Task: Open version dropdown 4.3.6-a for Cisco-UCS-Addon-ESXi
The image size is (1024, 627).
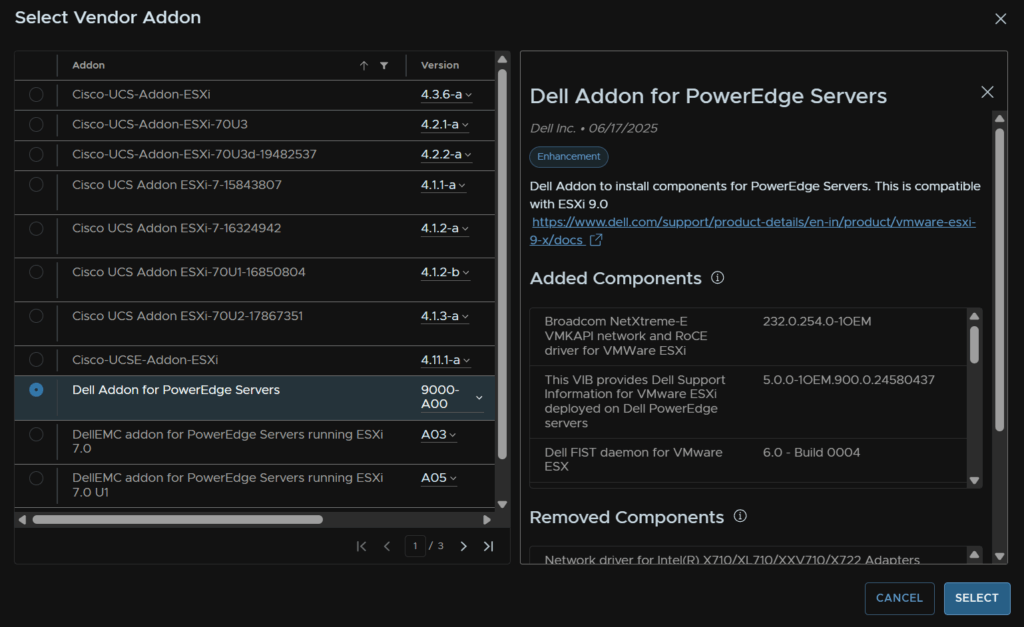Action: (446, 95)
